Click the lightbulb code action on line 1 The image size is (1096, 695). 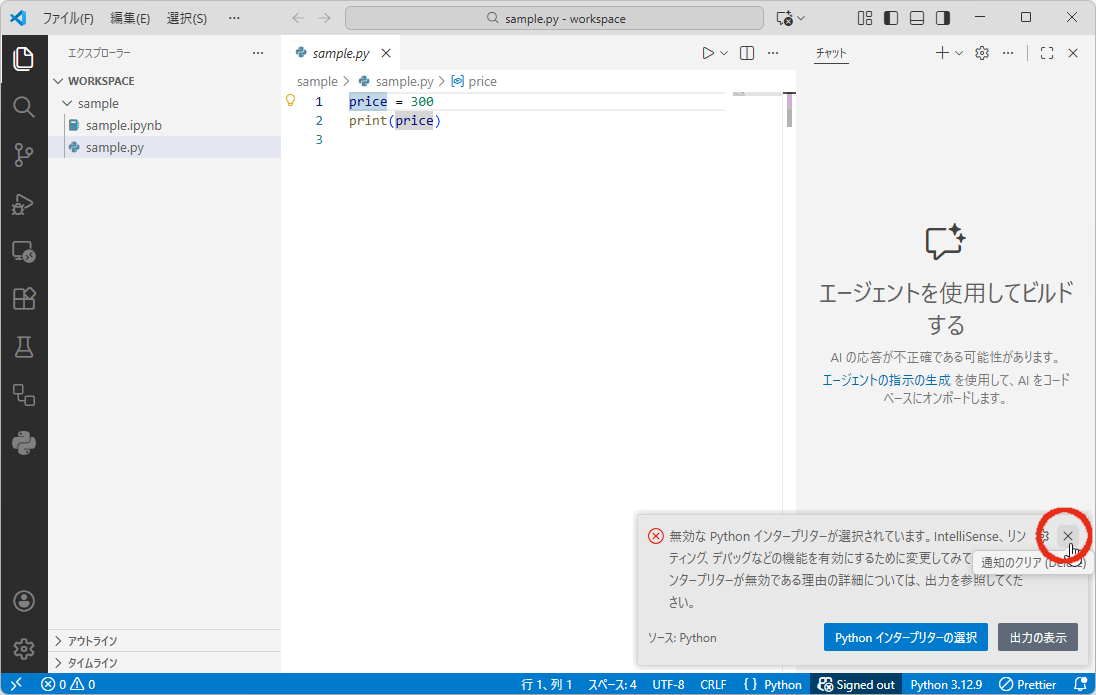pos(291,101)
